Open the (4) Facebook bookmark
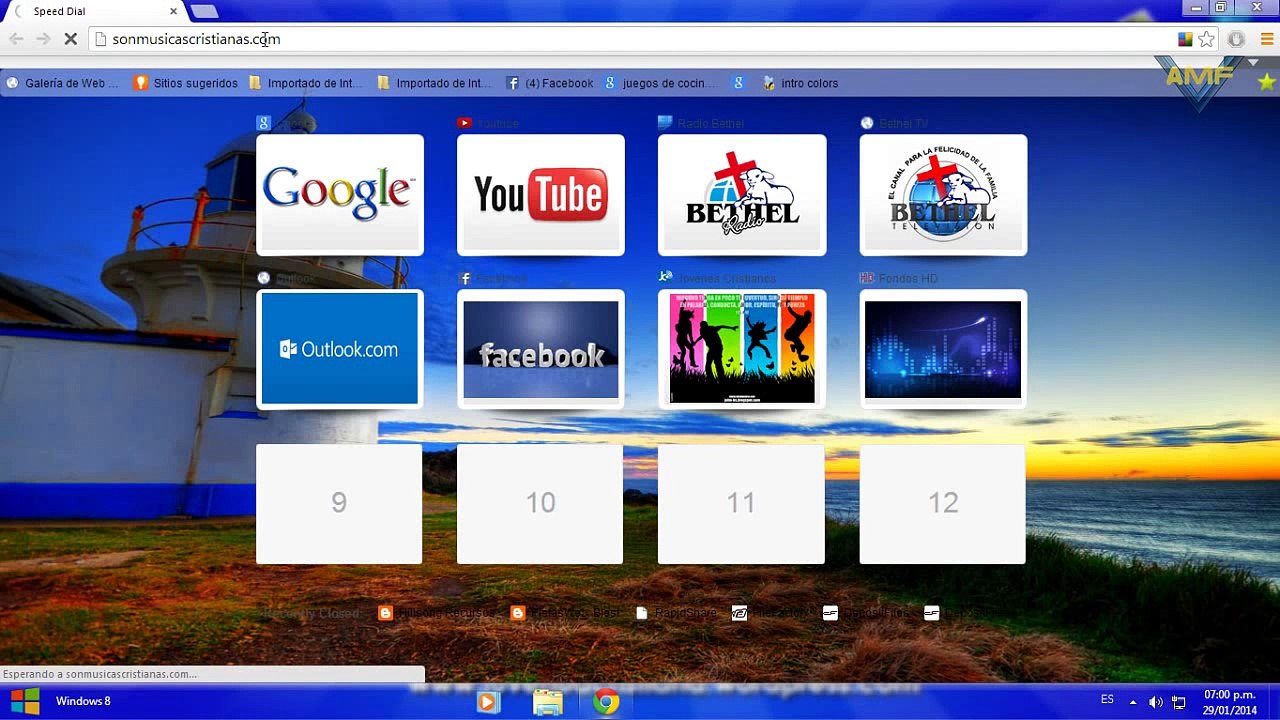Screen dimensions: 1280x720 pos(549,83)
